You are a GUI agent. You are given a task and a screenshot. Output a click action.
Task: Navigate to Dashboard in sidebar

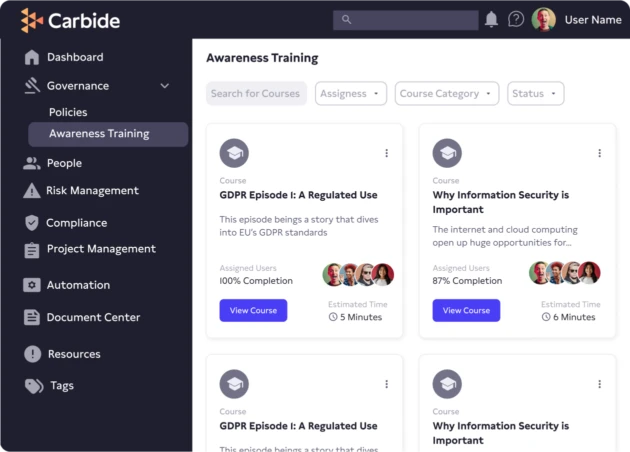click(74, 57)
